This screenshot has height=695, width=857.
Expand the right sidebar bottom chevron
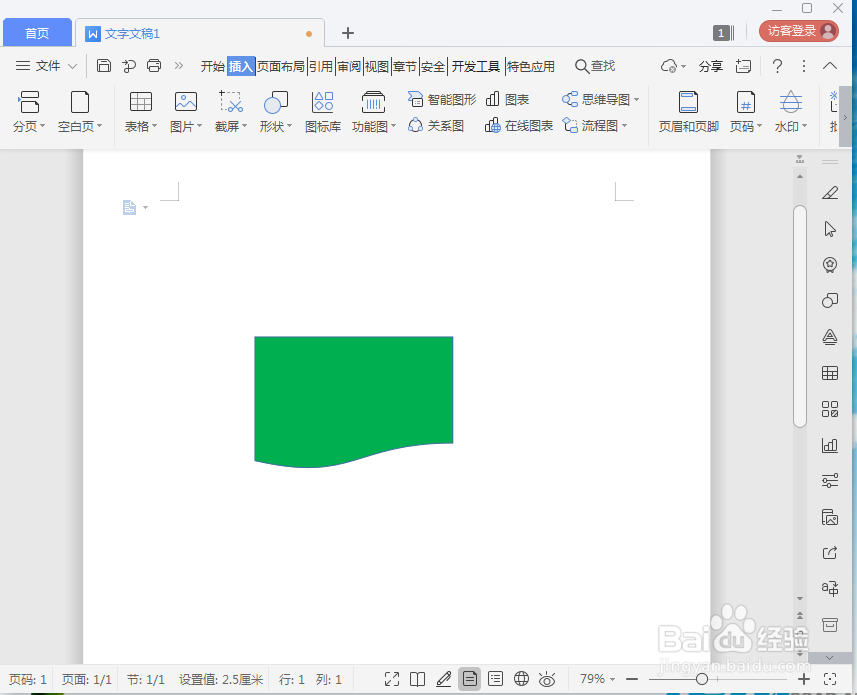(830, 658)
